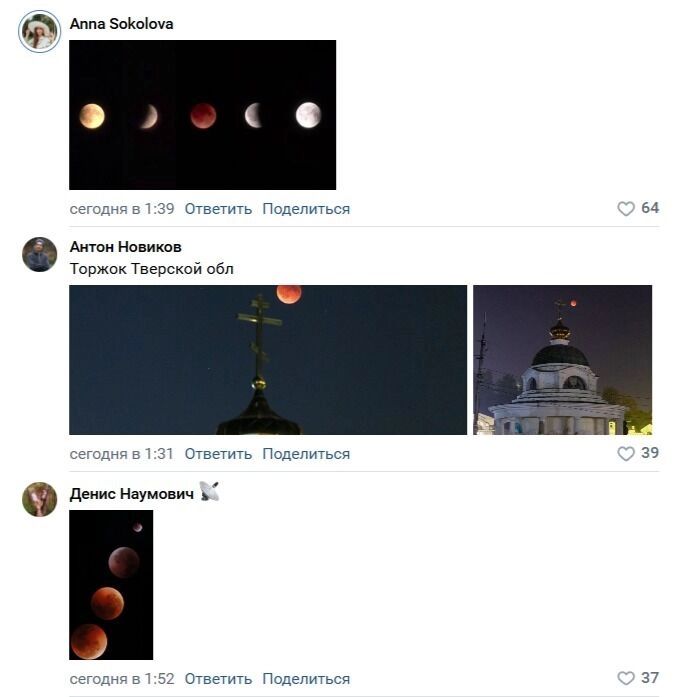Open Денис Наумович's name link

[x=132, y=494]
